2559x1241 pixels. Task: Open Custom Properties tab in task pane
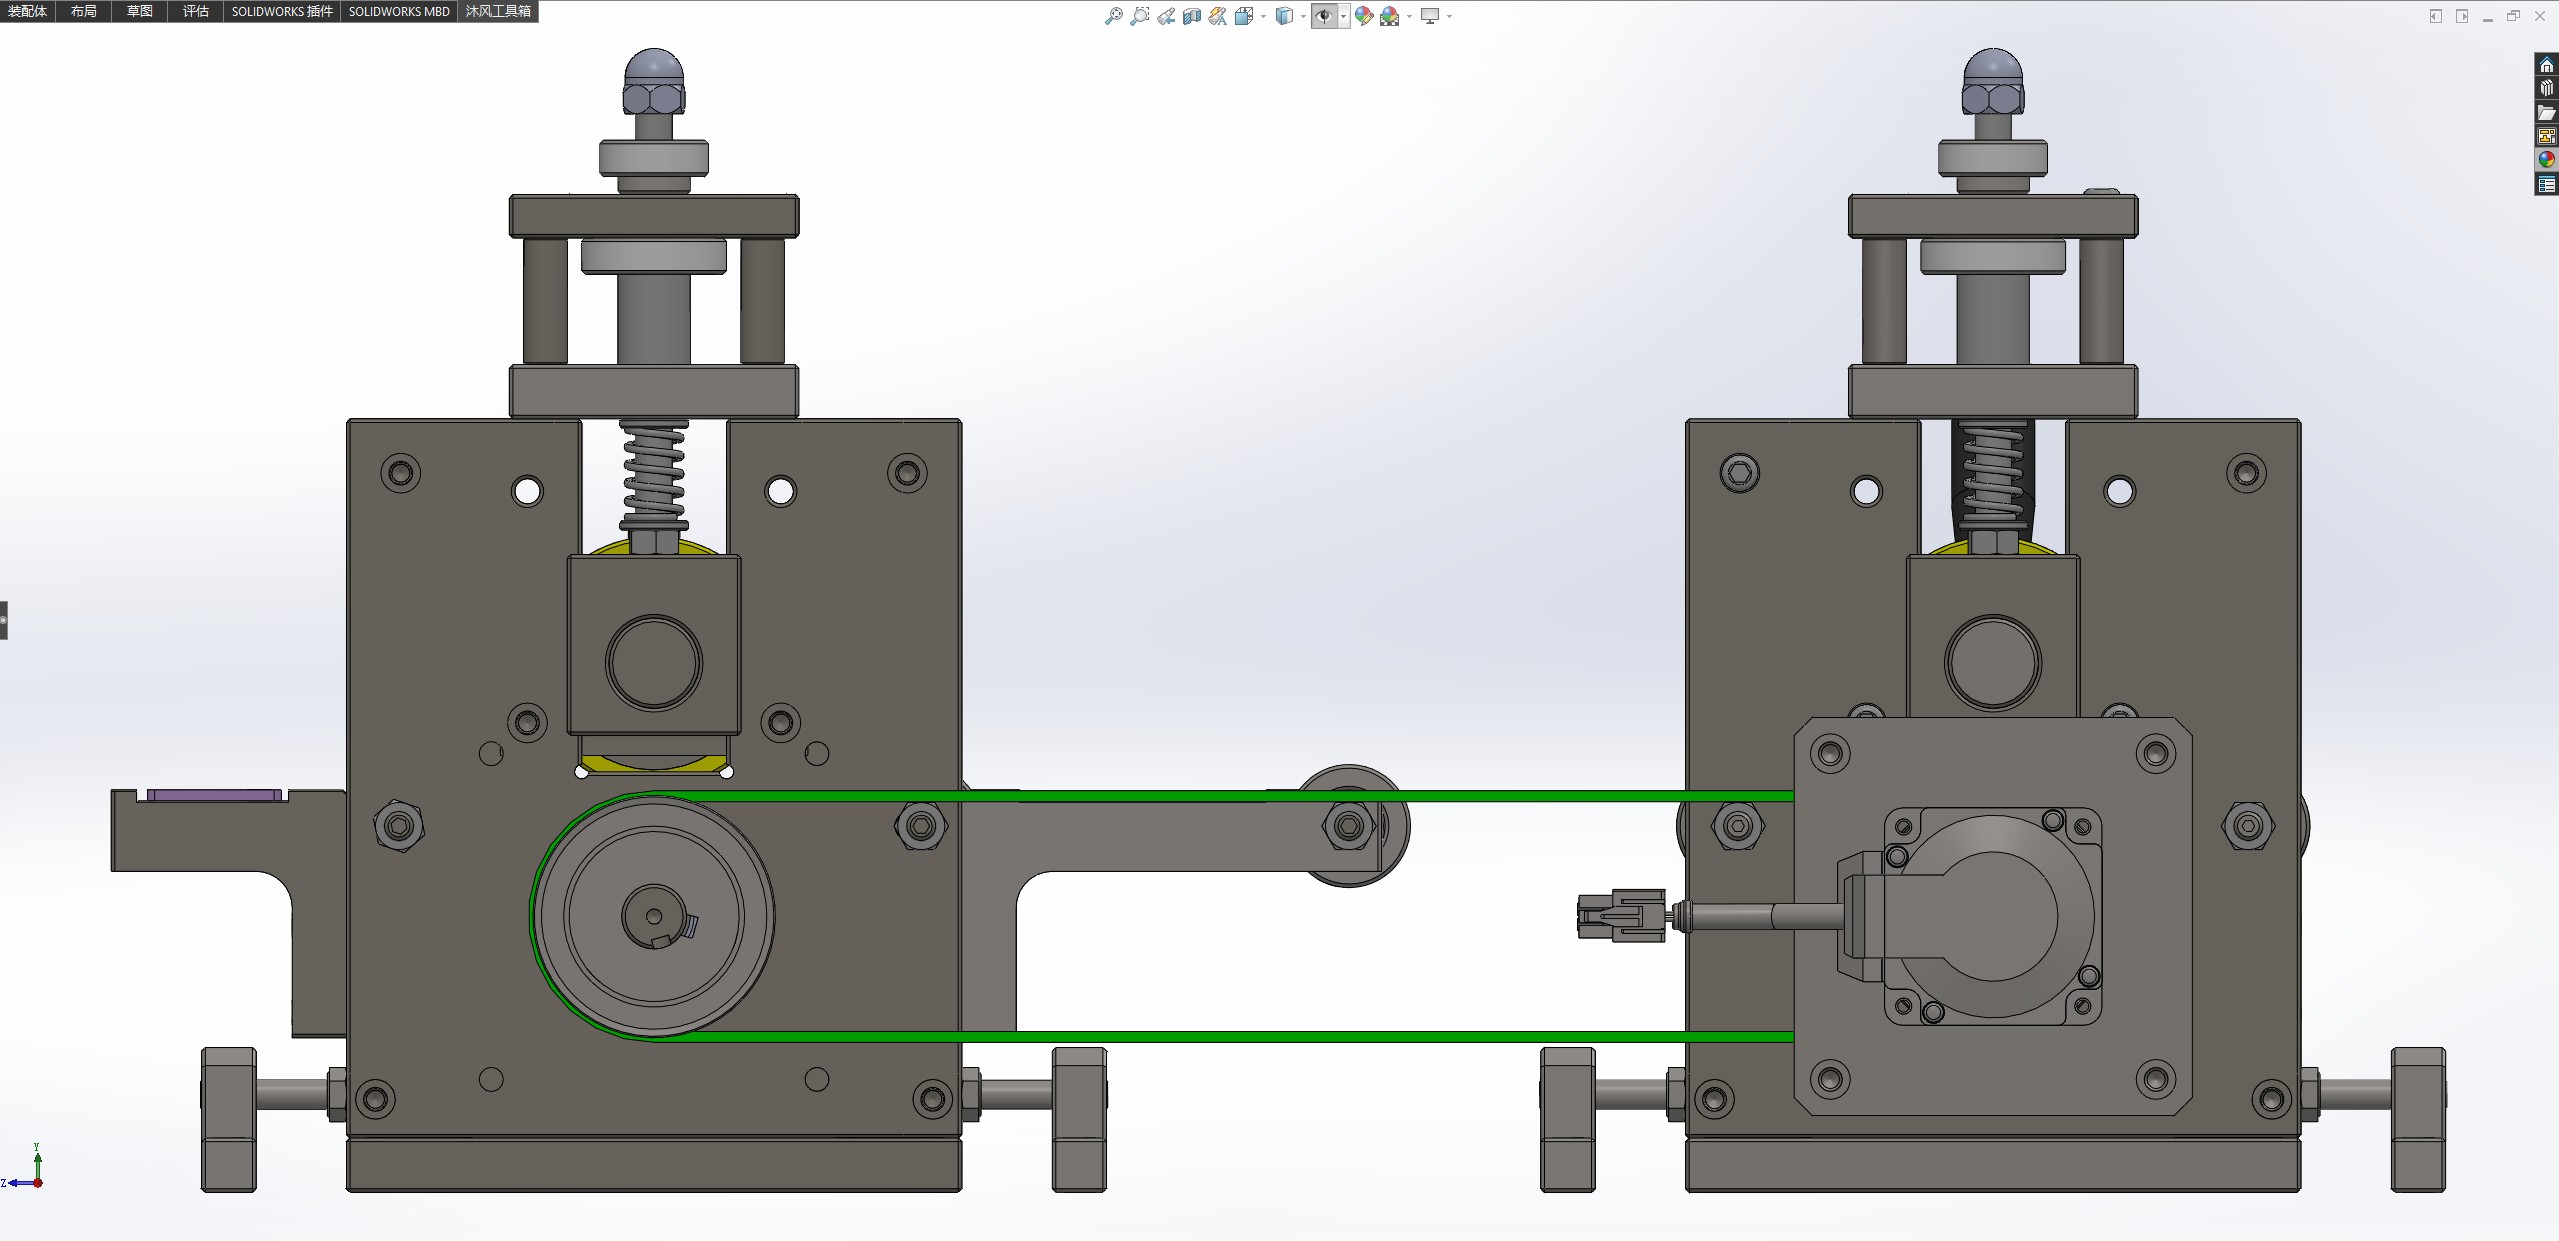(x=2546, y=184)
